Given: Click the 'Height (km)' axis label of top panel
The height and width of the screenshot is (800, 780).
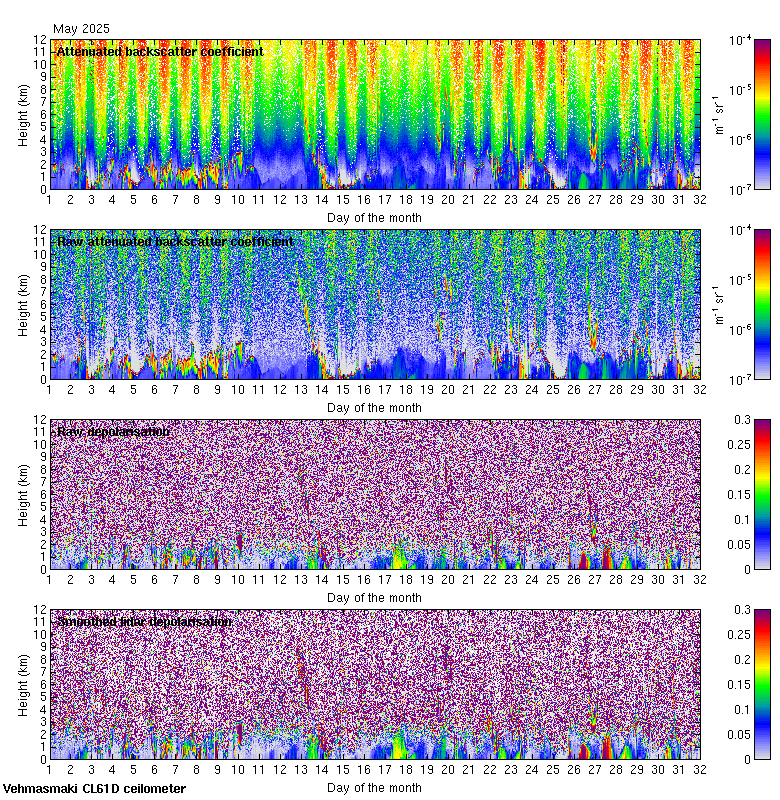Looking at the screenshot, I should point(24,114).
